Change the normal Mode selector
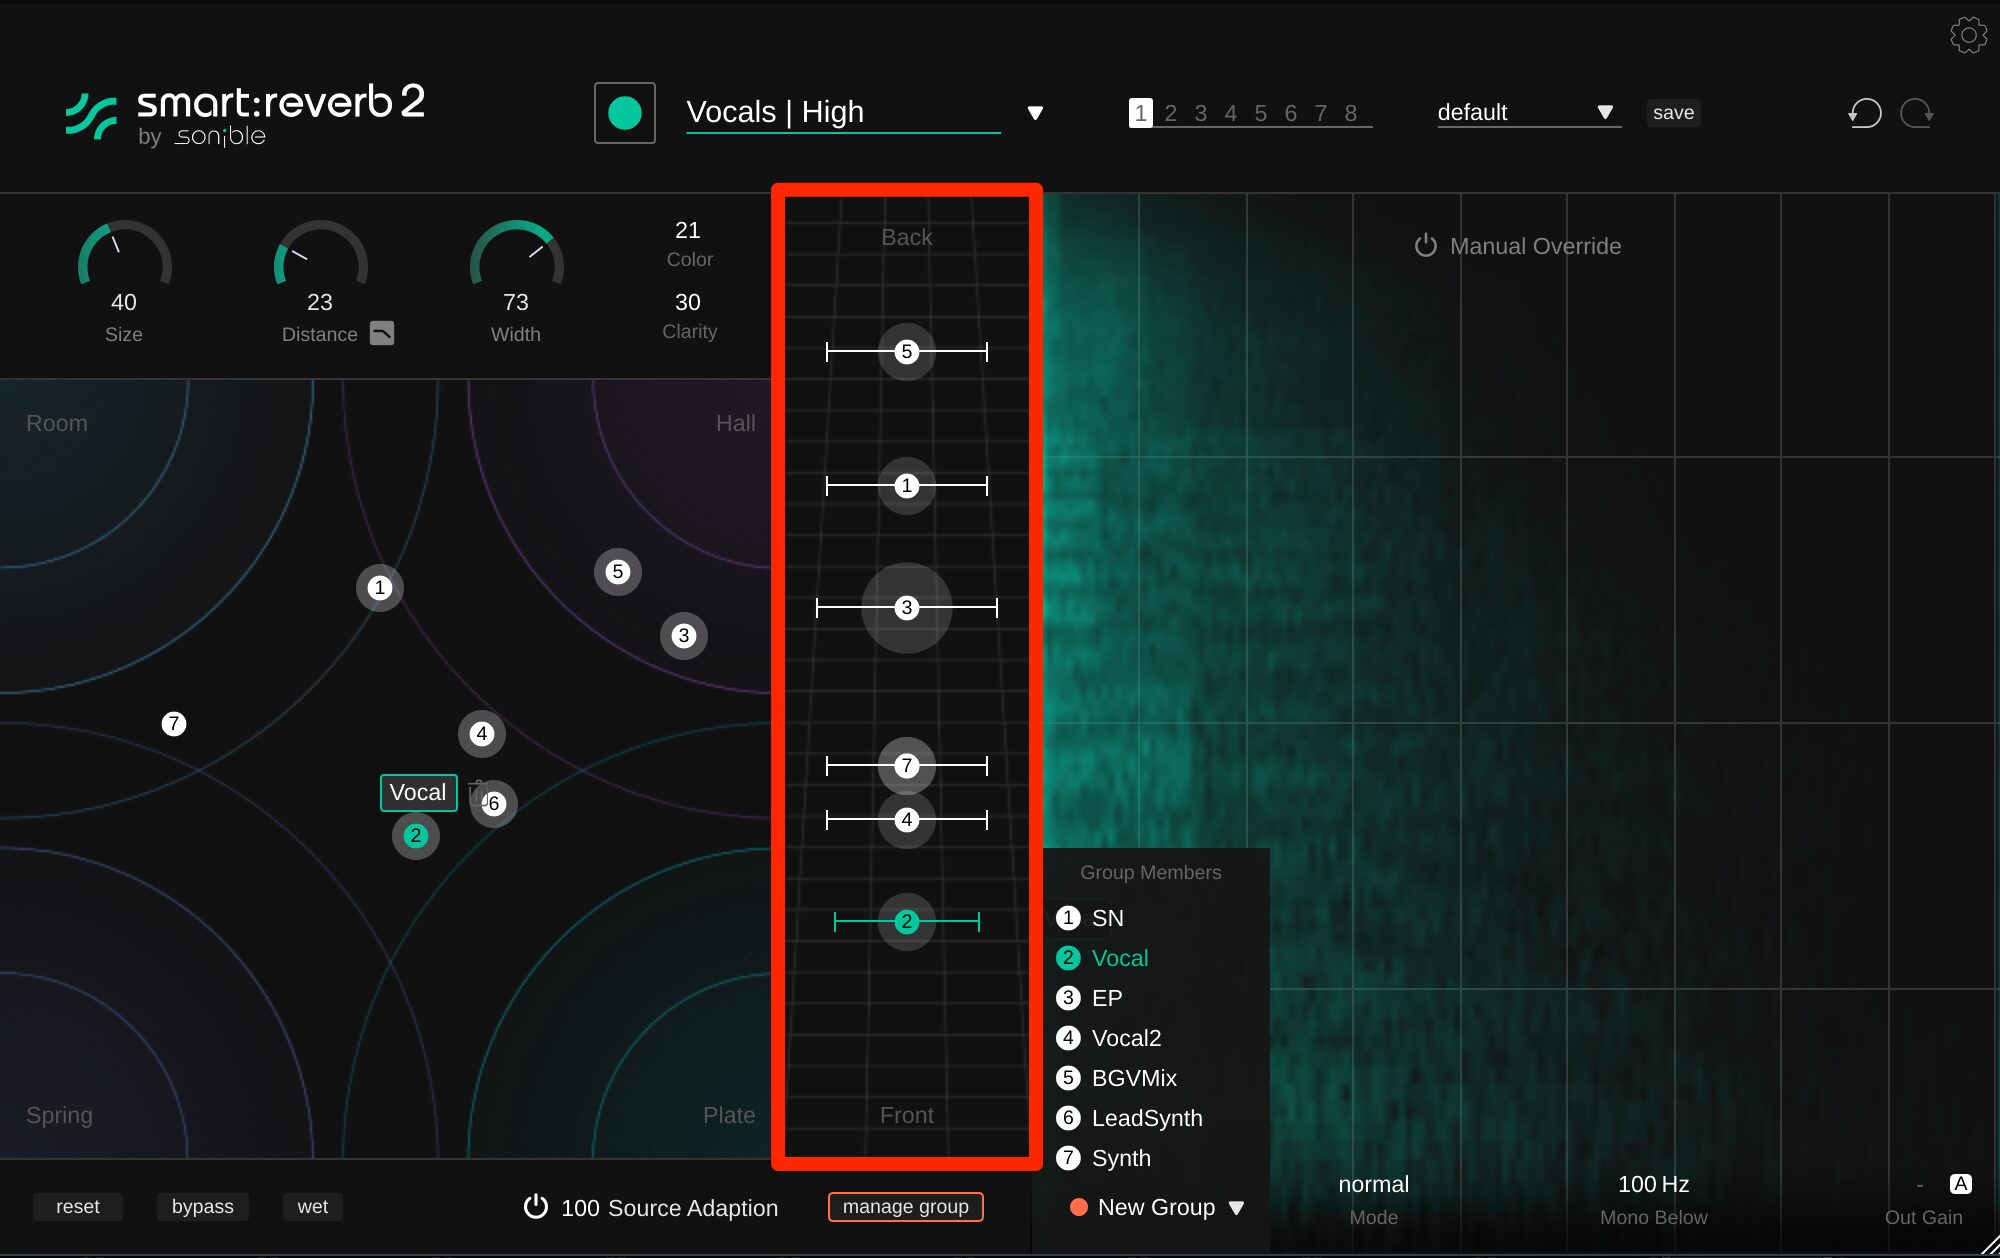The image size is (2000, 1258). click(x=1373, y=1184)
